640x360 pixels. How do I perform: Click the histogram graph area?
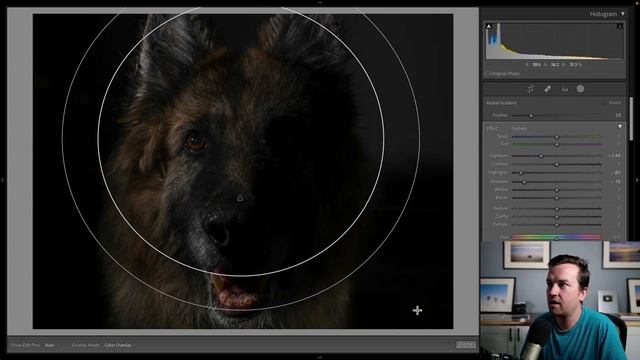(x=554, y=41)
